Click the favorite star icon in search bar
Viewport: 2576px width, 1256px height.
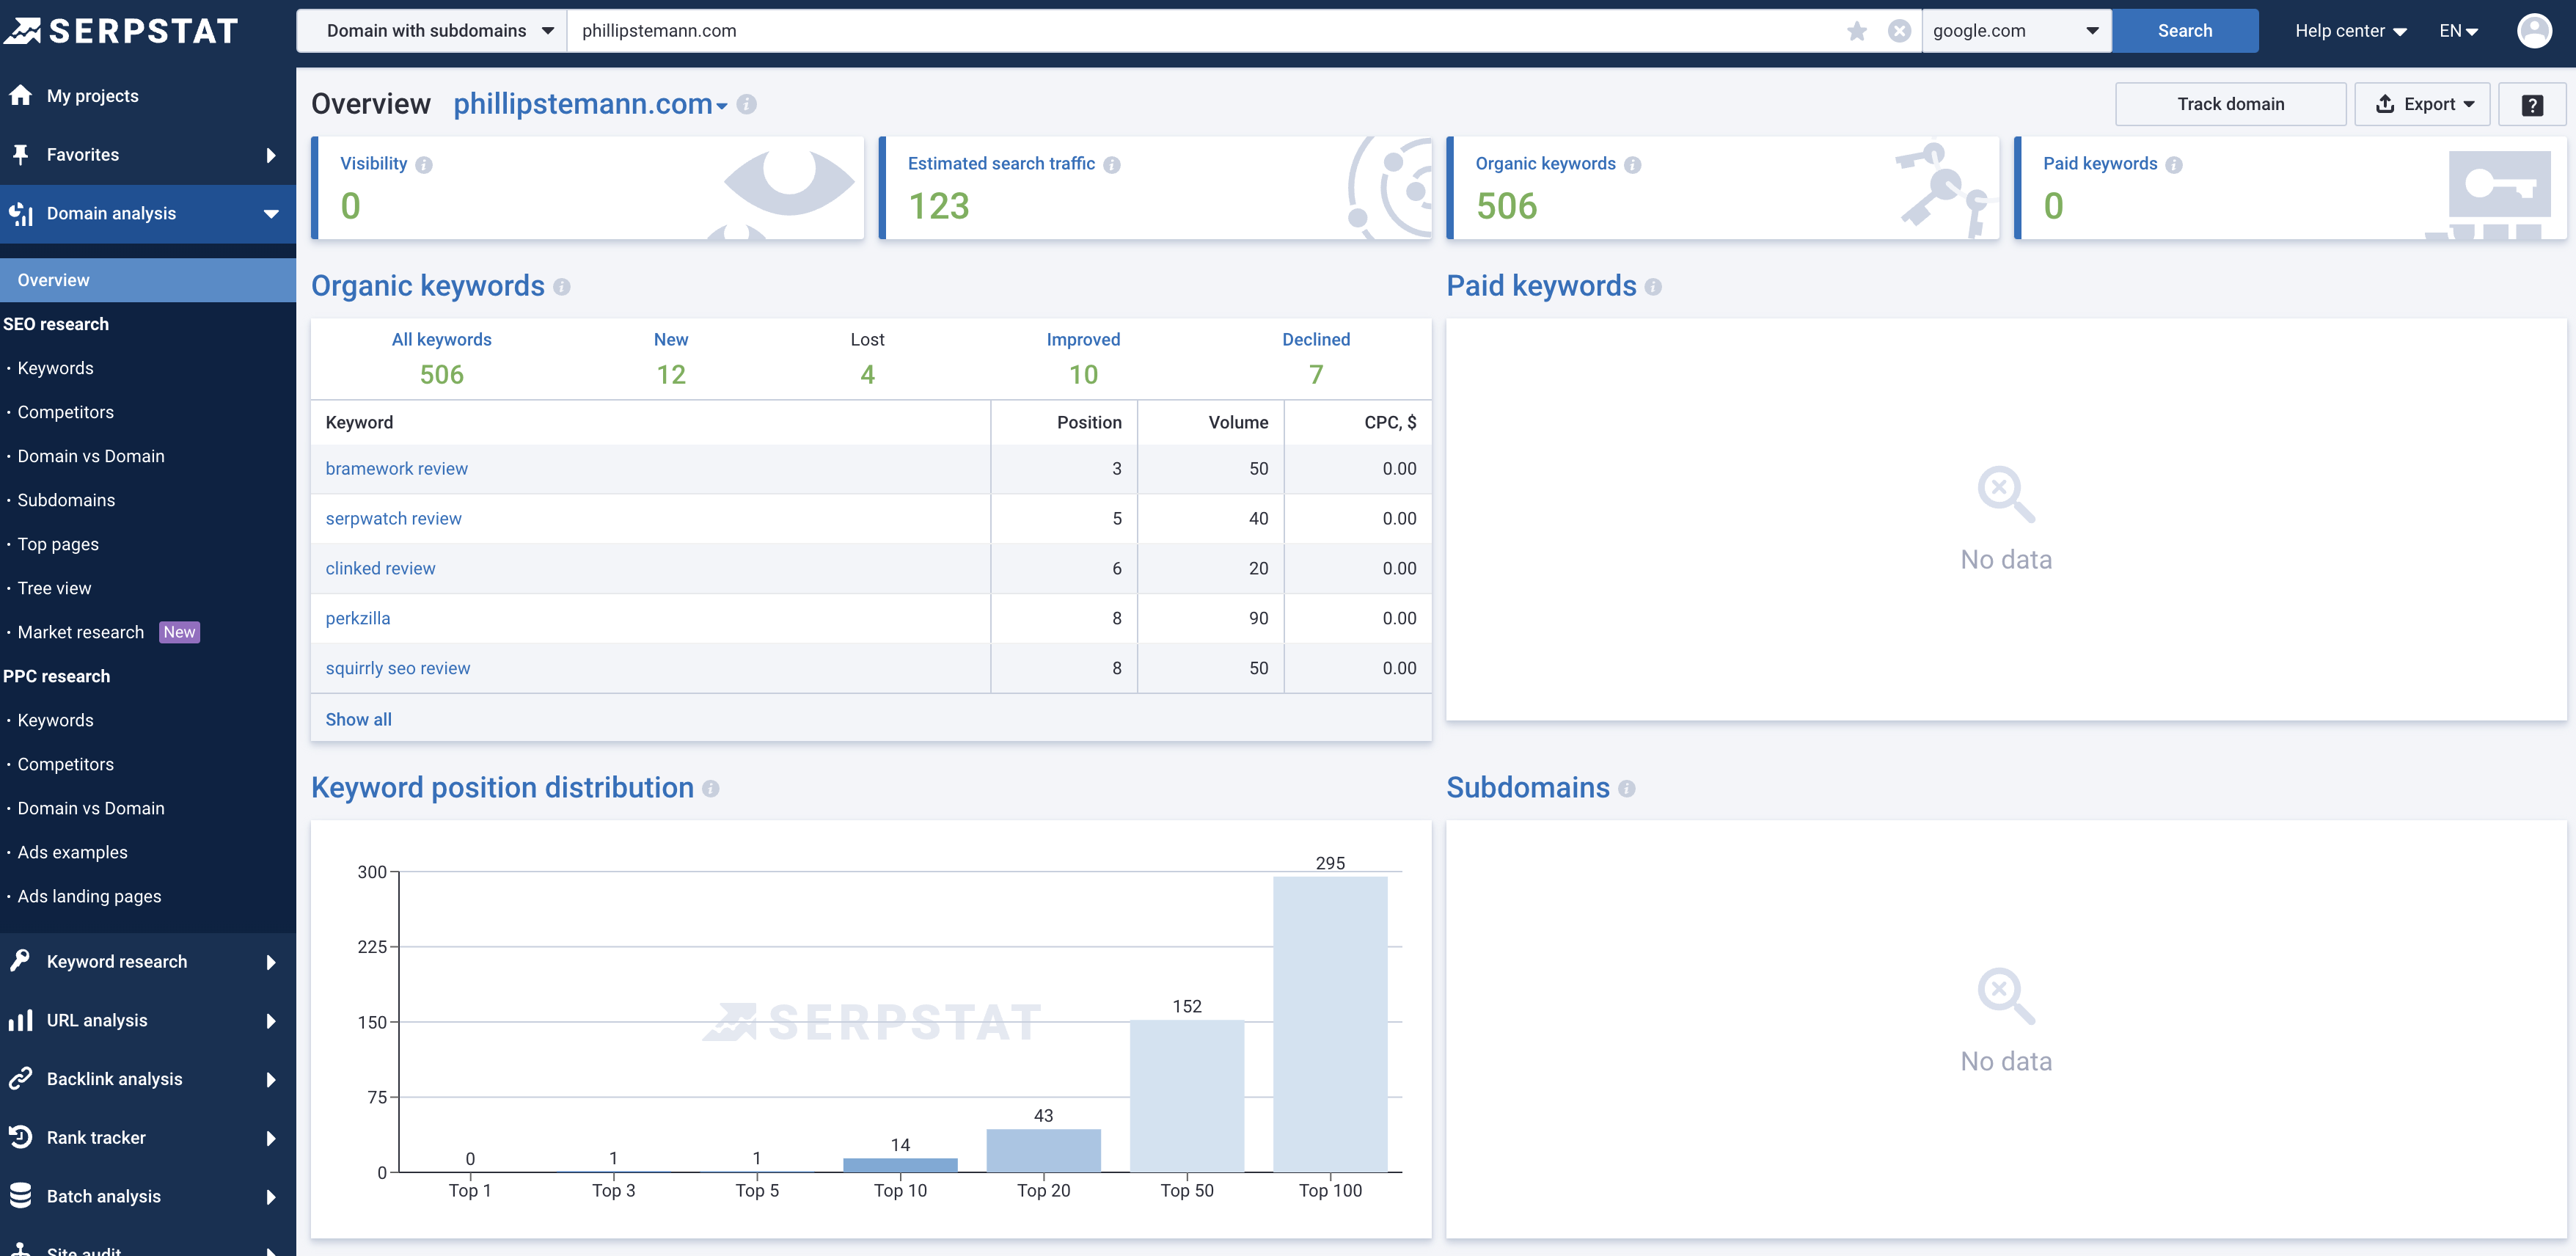[x=1857, y=31]
